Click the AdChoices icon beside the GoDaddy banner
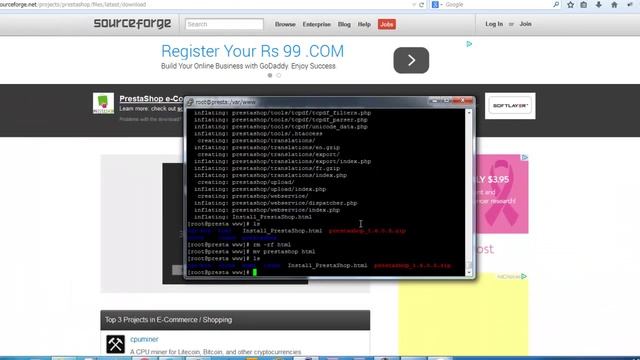The width and height of the screenshot is (640, 360). pyautogui.click(x=469, y=44)
